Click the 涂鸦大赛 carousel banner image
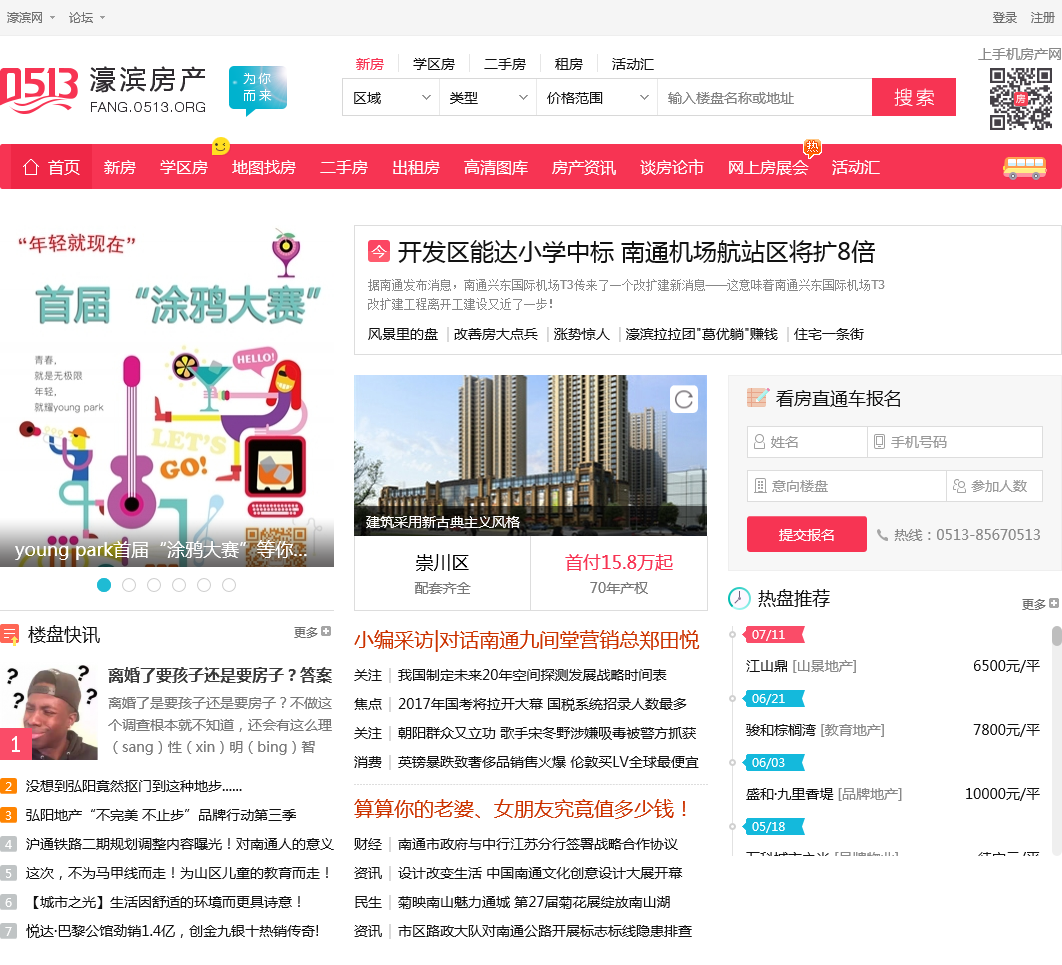 167,396
